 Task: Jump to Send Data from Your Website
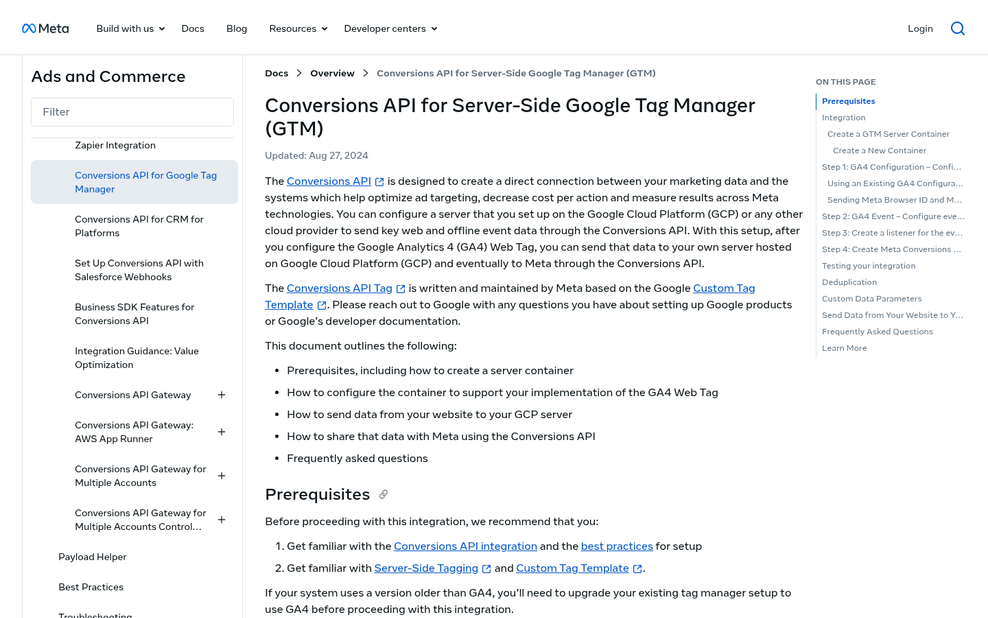(x=892, y=315)
